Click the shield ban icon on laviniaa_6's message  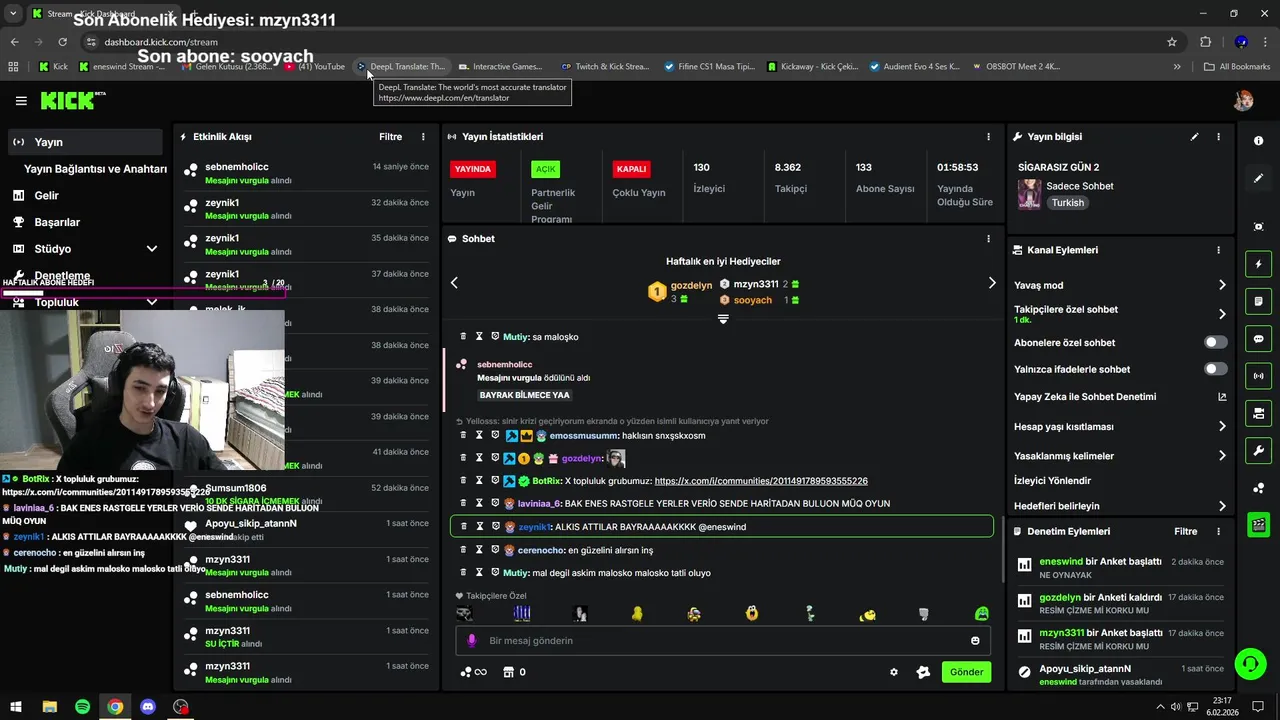tap(495, 504)
